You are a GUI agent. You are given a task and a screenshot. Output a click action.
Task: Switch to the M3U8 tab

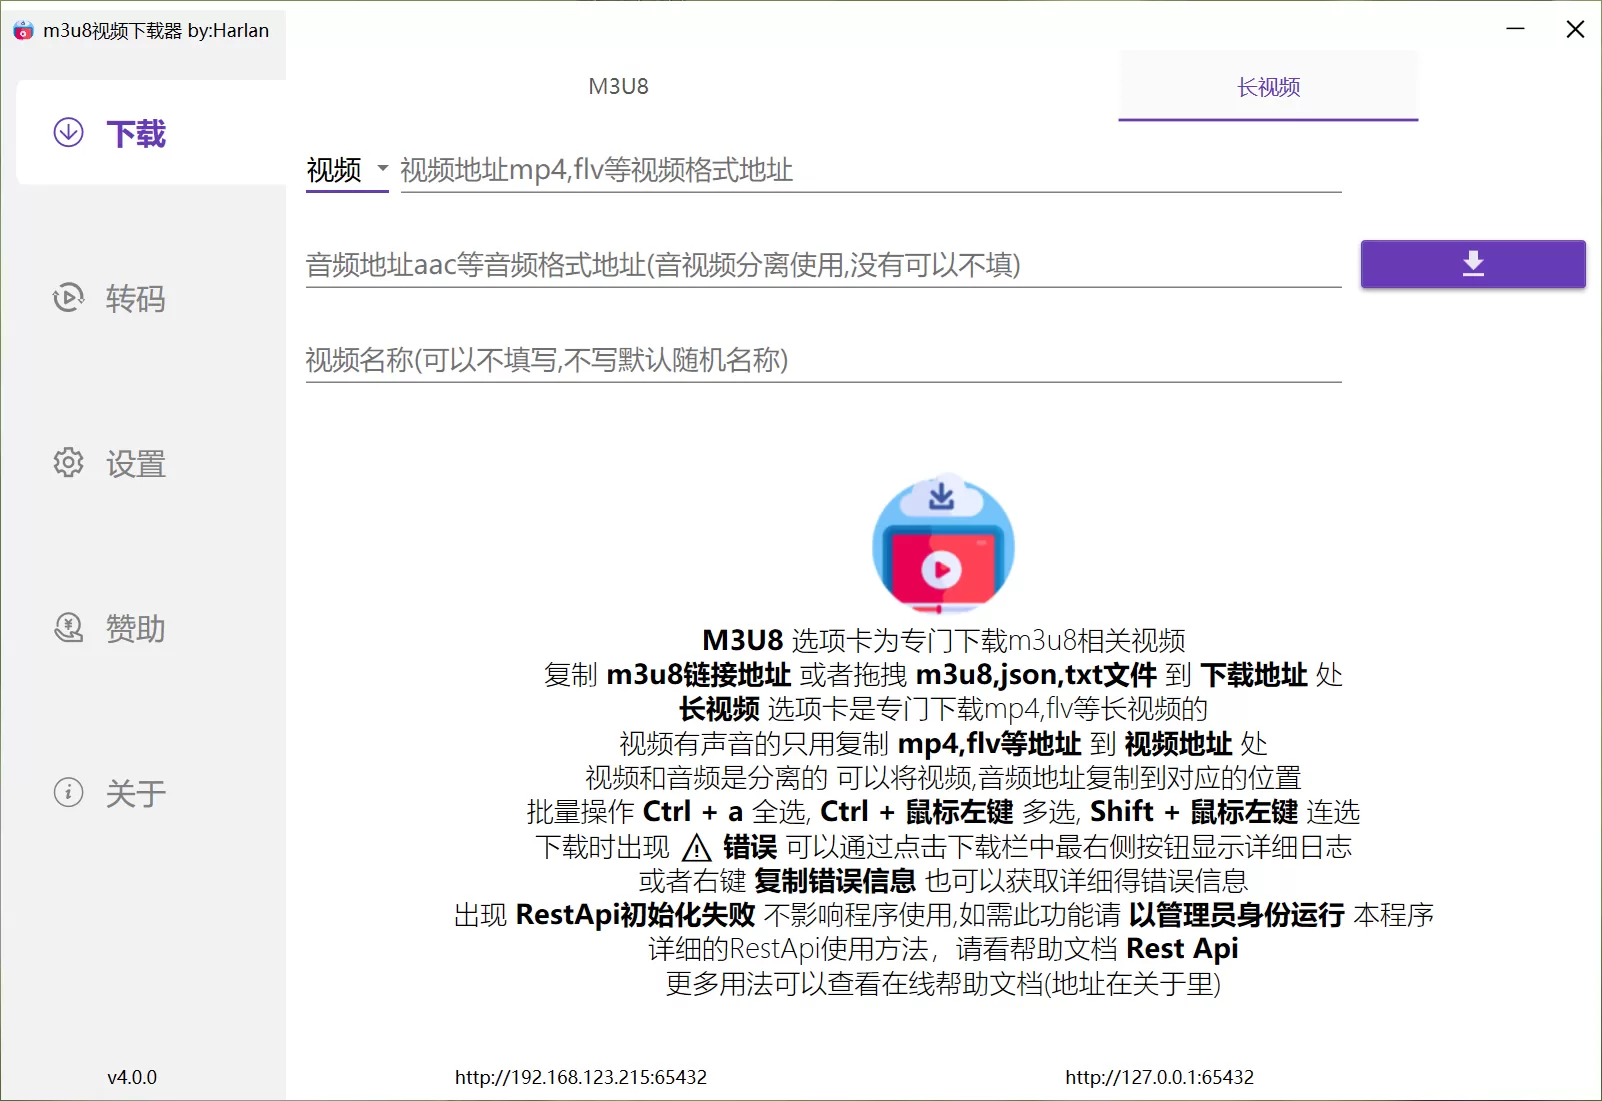pos(618,86)
